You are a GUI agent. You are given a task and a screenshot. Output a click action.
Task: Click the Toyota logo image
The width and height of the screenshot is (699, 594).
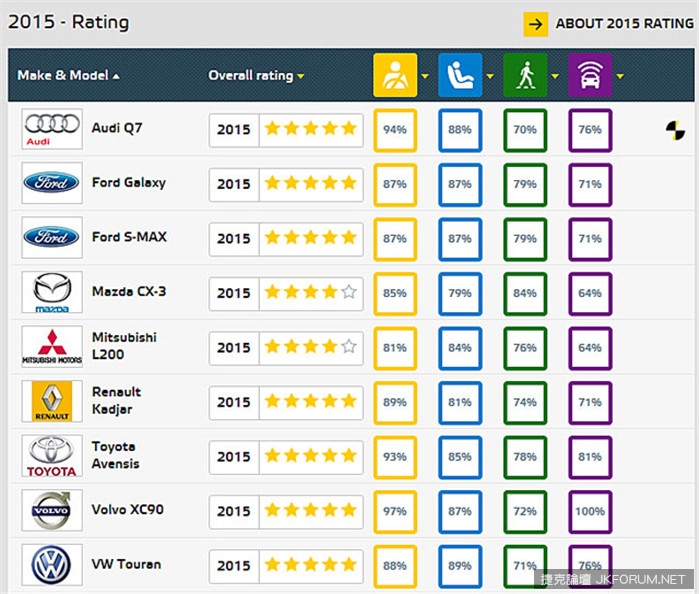[x=52, y=456]
